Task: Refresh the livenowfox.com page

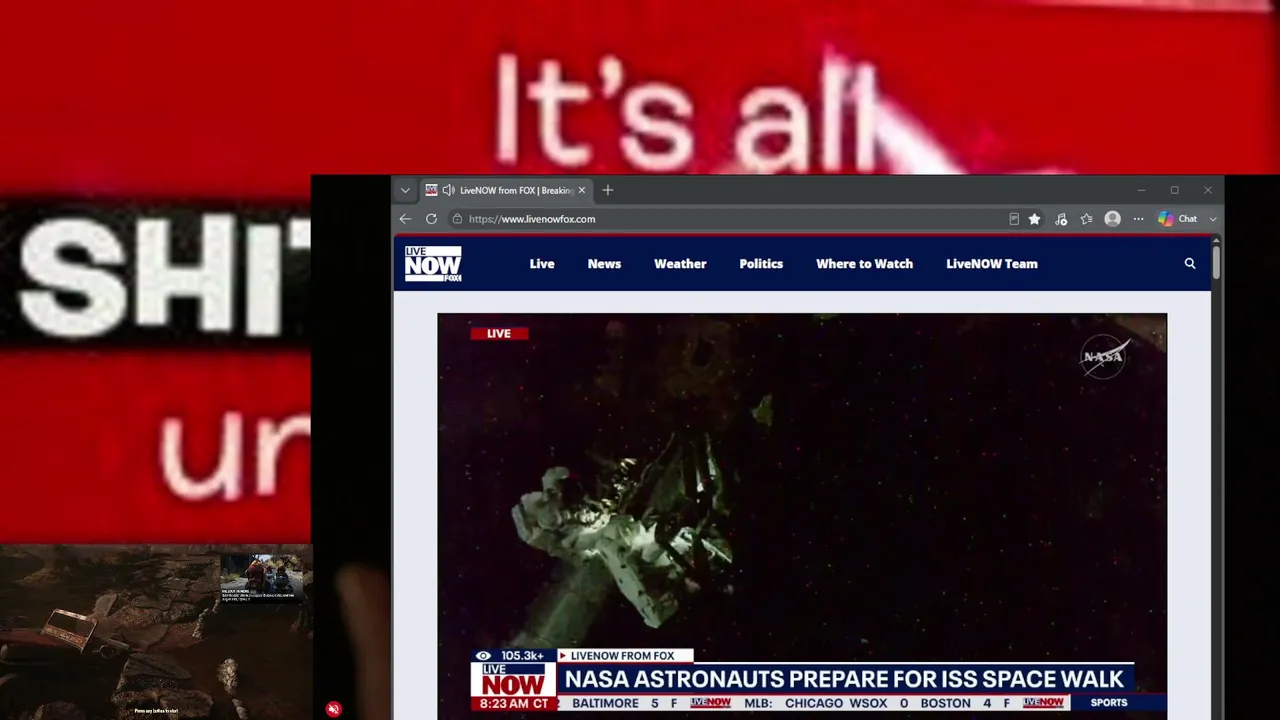Action: point(431,219)
